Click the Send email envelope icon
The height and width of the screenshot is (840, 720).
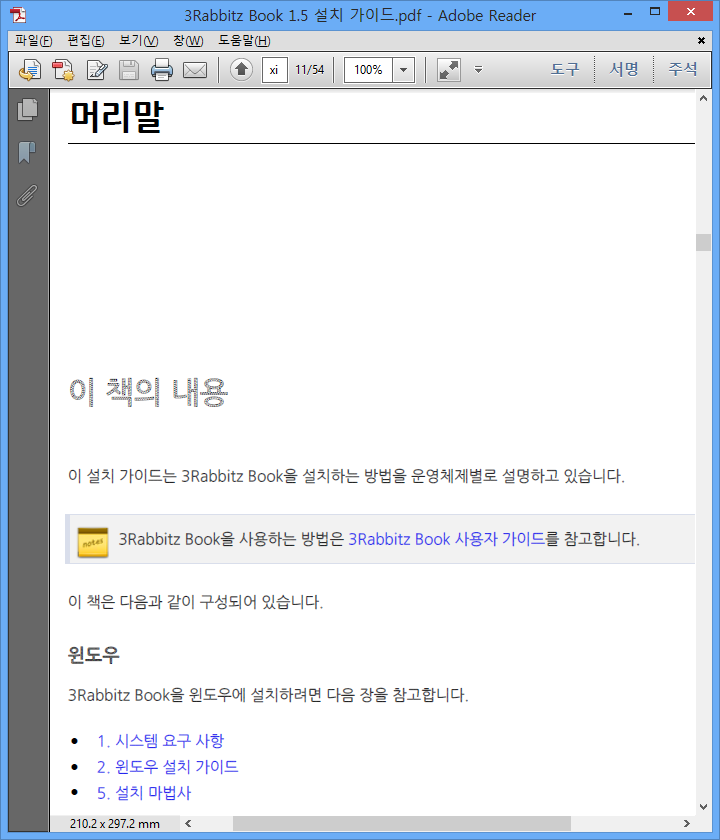tap(195, 70)
